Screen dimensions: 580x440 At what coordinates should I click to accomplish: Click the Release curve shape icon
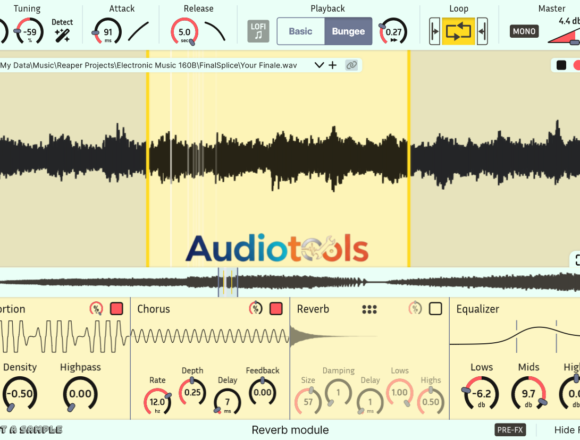click(x=215, y=31)
